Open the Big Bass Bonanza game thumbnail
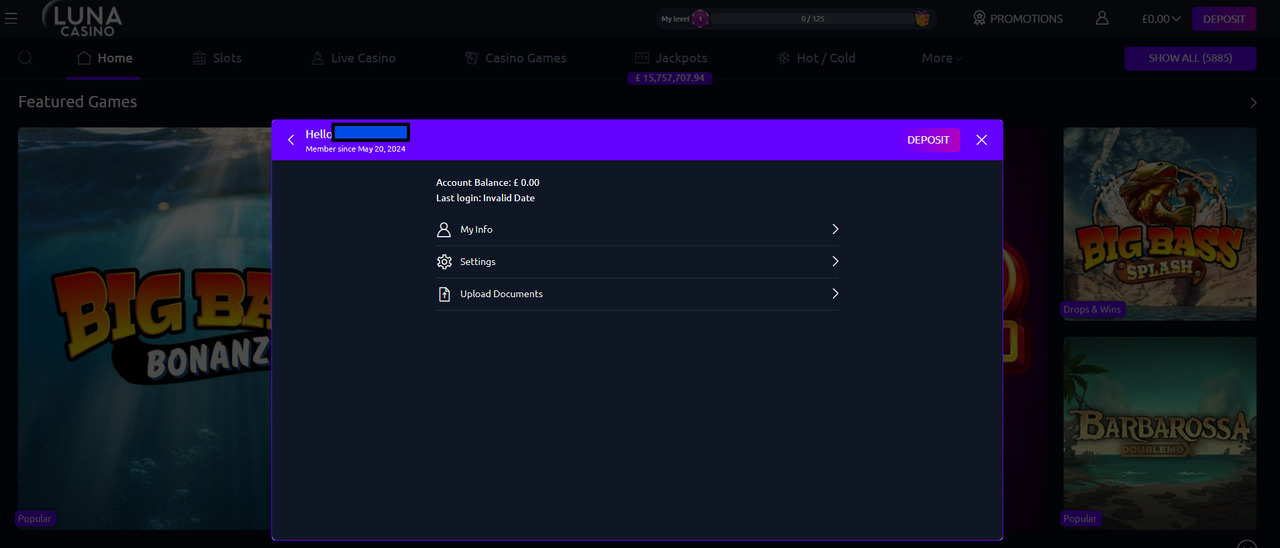The width and height of the screenshot is (1280, 548). click(145, 328)
